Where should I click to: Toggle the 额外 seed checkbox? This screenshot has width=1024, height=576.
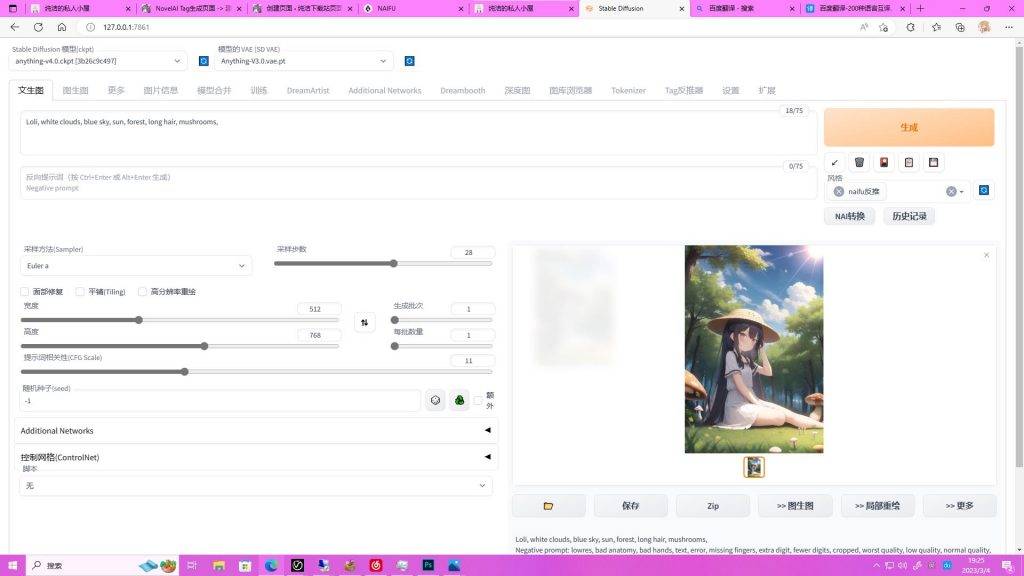point(478,400)
